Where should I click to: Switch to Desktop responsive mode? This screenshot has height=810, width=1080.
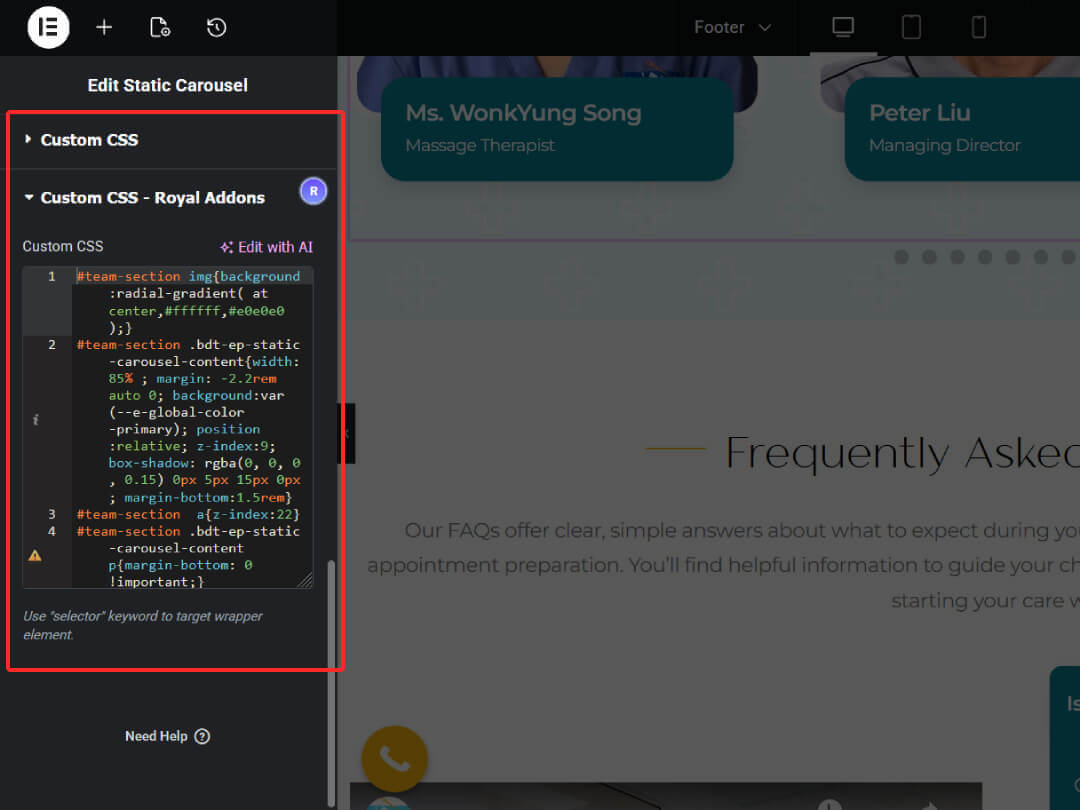(x=843, y=27)
